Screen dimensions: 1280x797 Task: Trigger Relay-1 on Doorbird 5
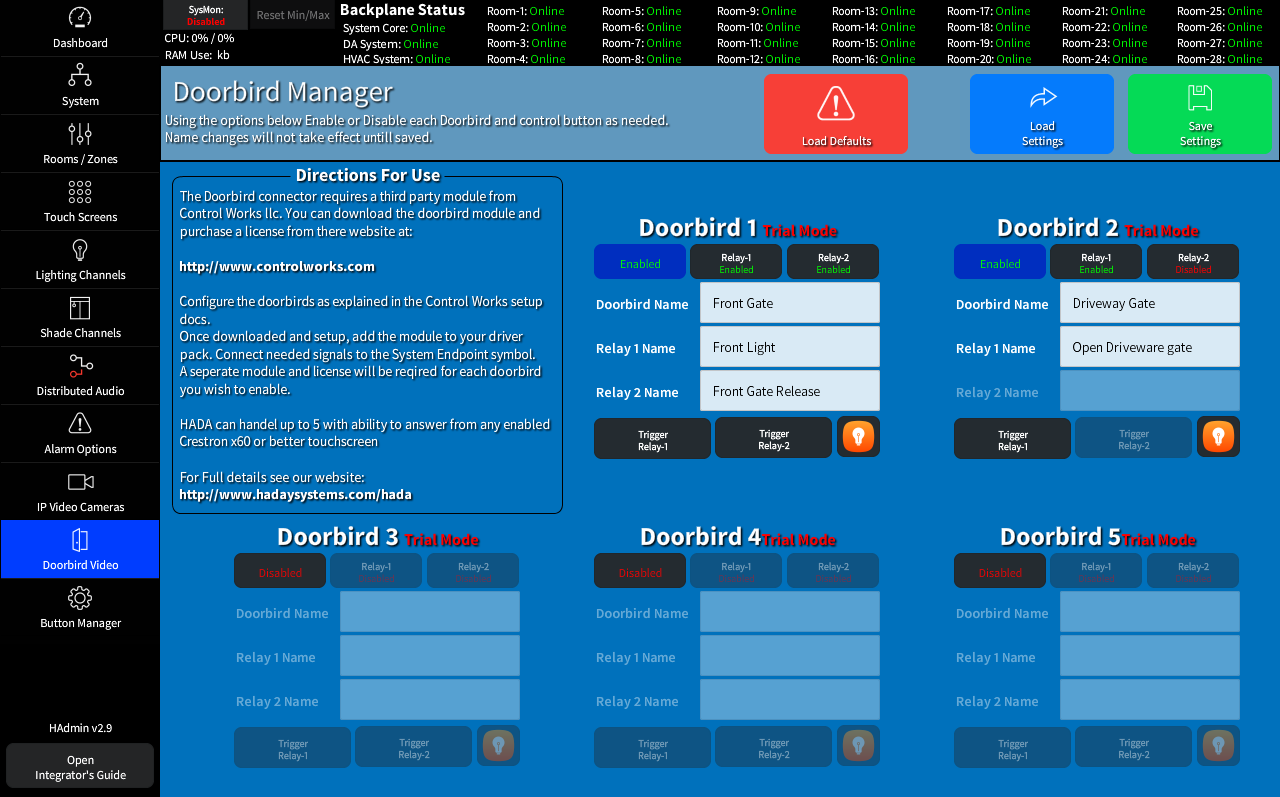pos(1013,747)
